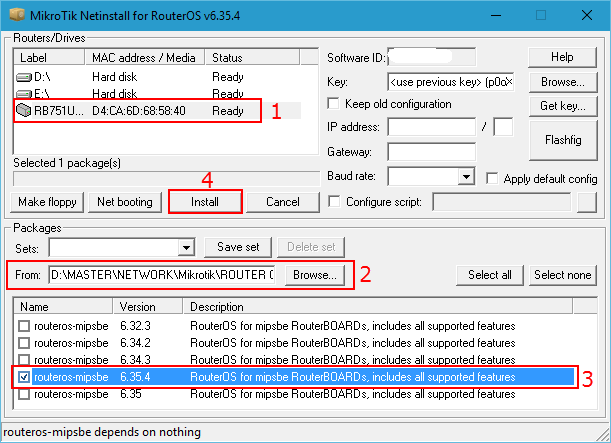The height and width of the screenshot is (443, 611).
Task: Click the RB751U router device icon
Action: (x=23, y=111)
